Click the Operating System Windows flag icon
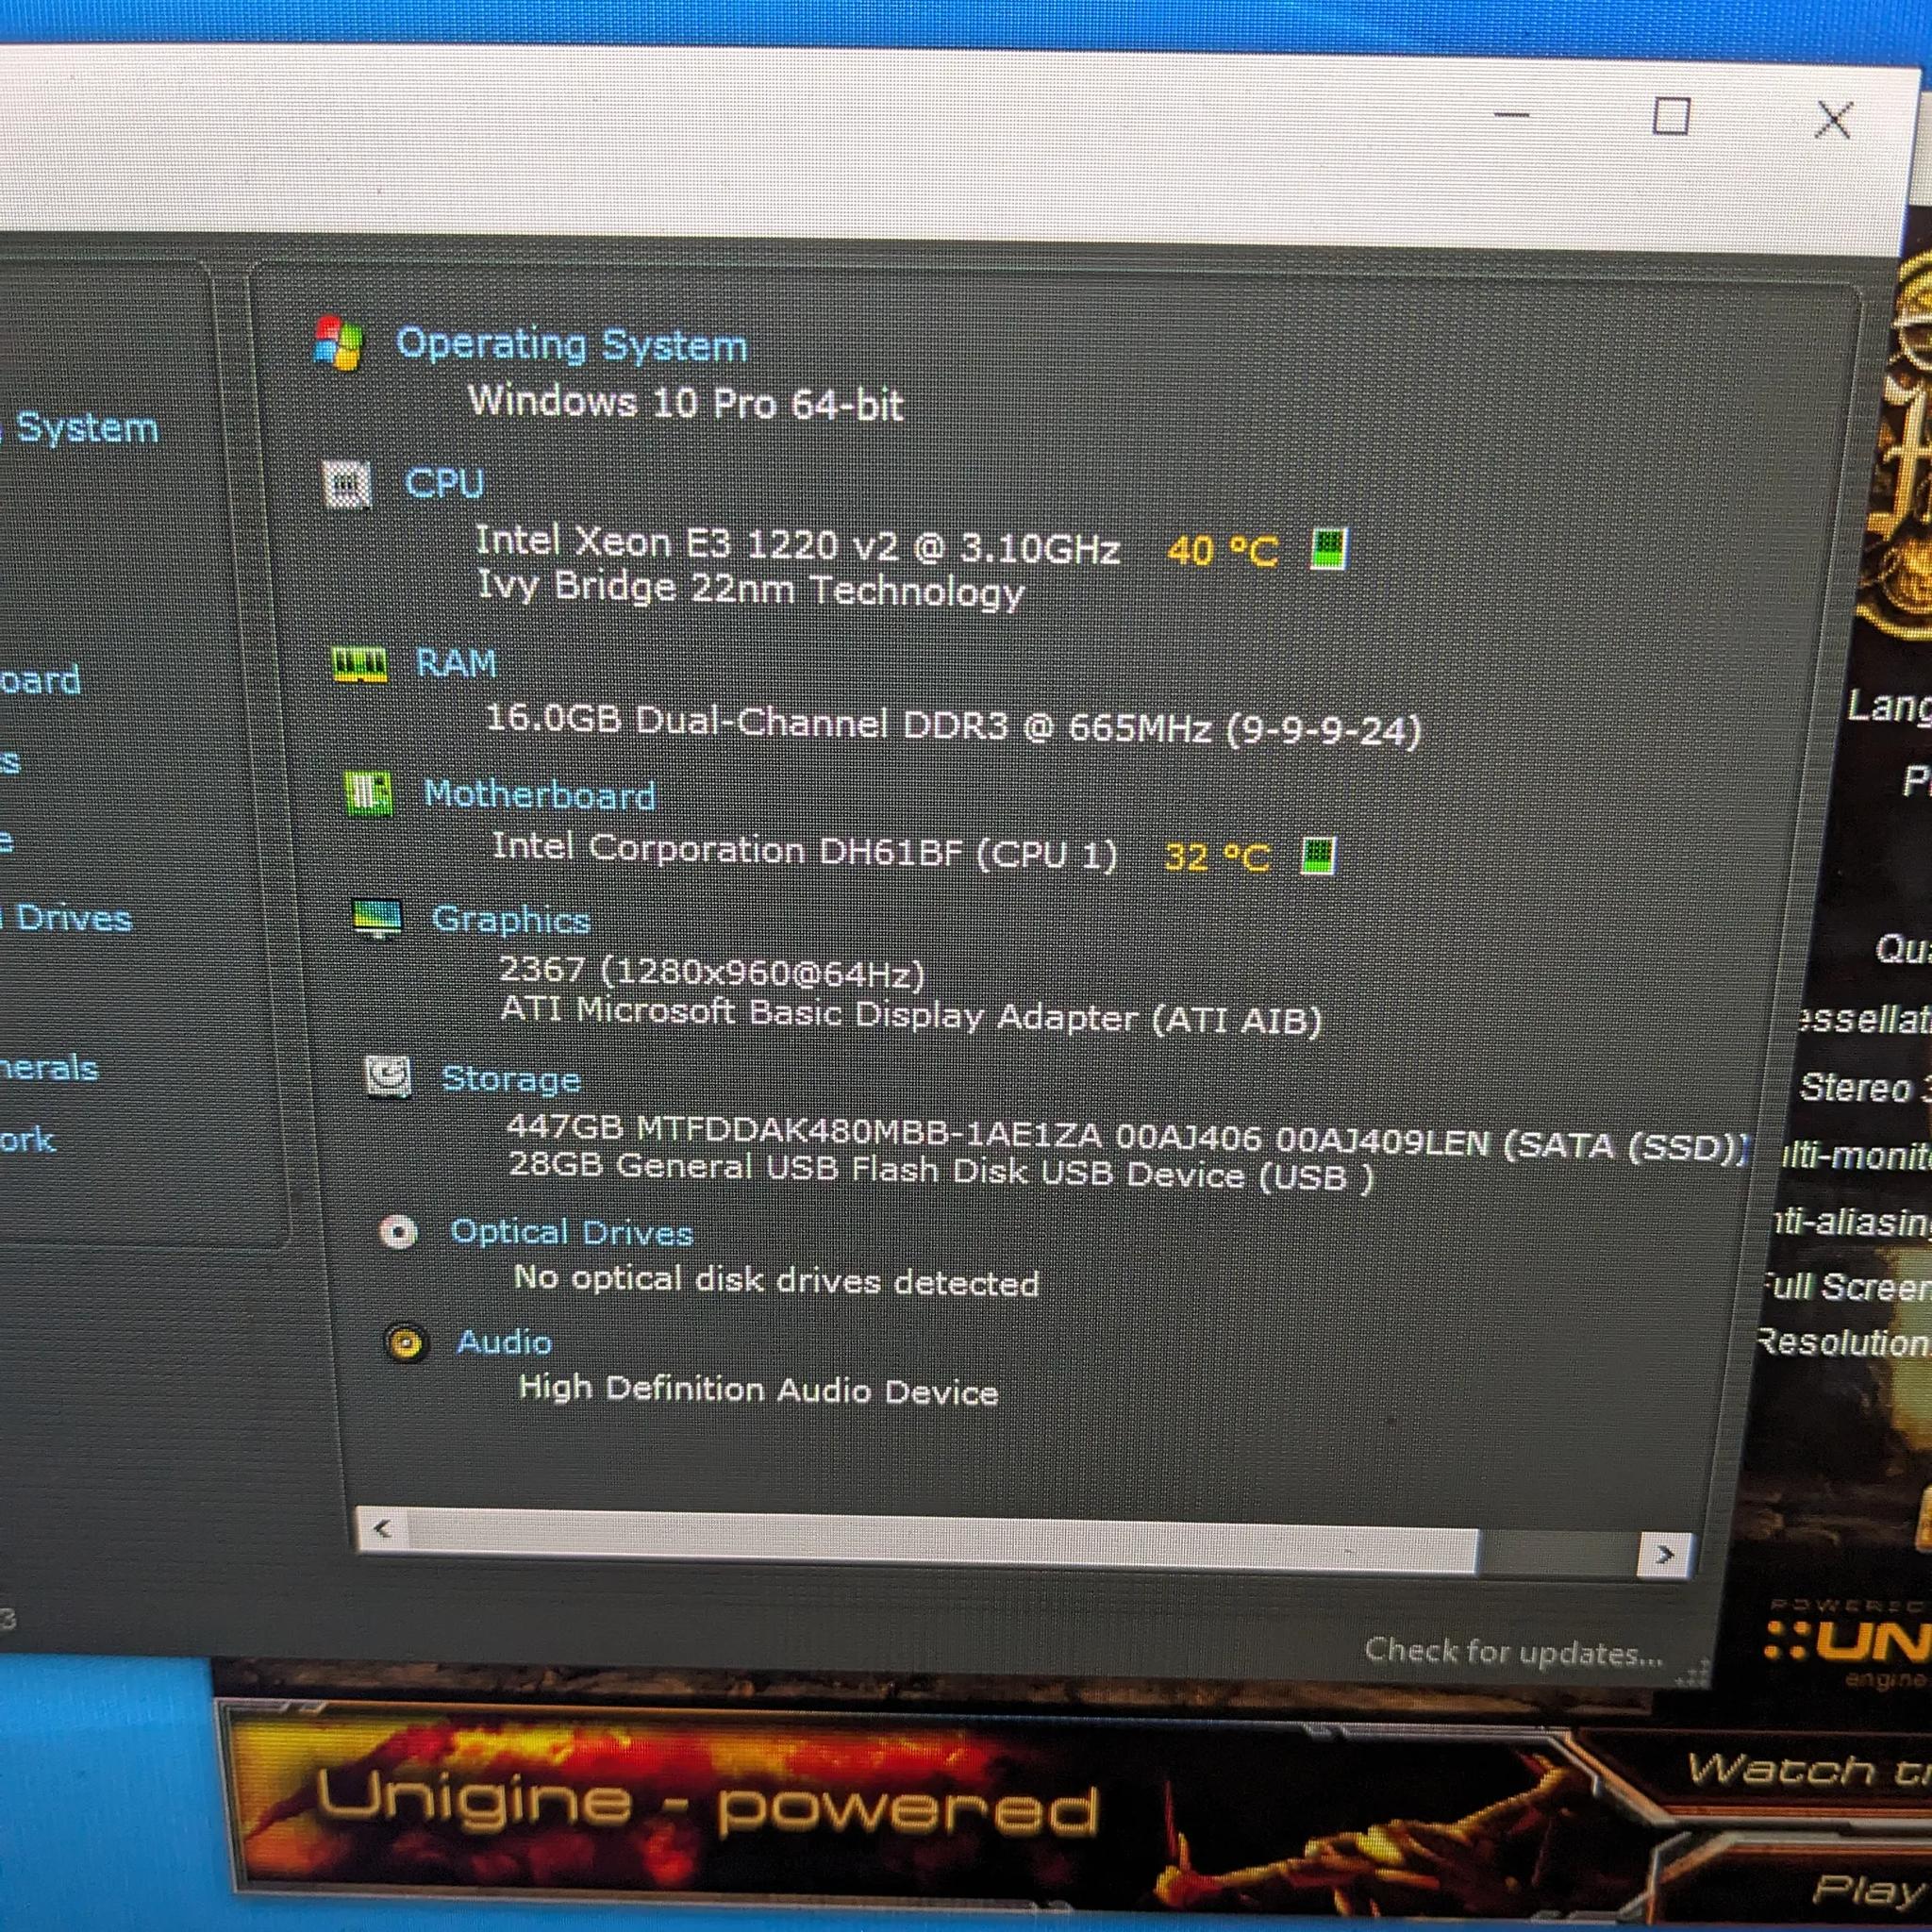Screen dimensions: 1932x1932 click(338, 343)
